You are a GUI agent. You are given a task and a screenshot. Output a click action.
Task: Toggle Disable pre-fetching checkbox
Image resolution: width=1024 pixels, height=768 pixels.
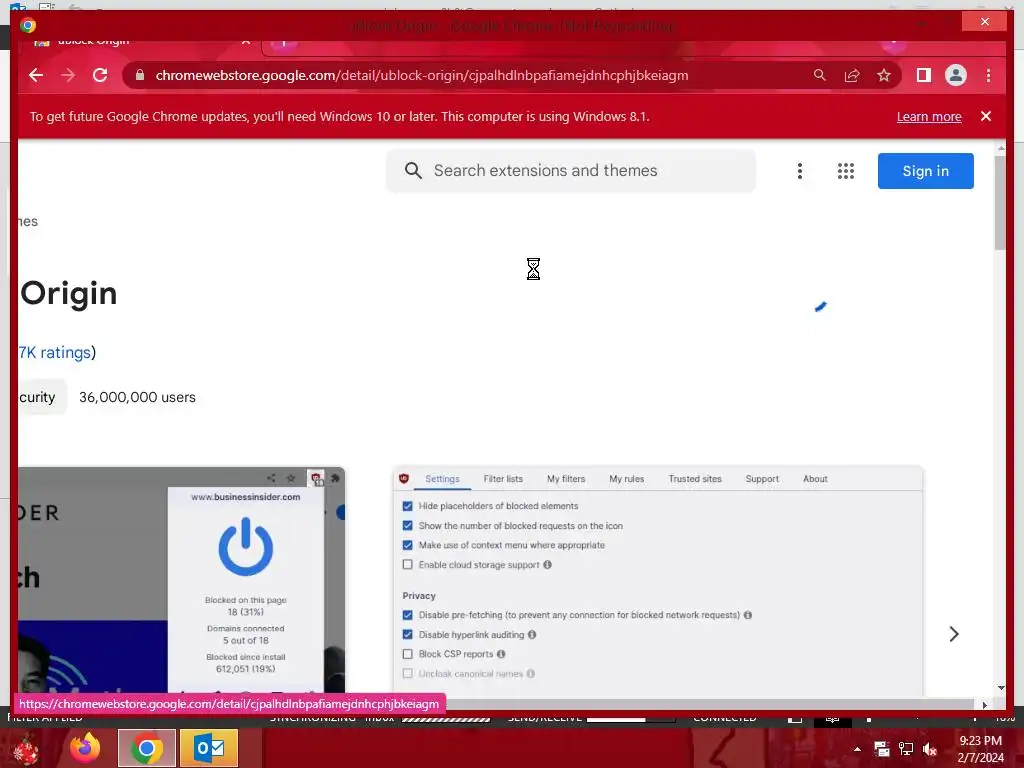click(408, 615)
